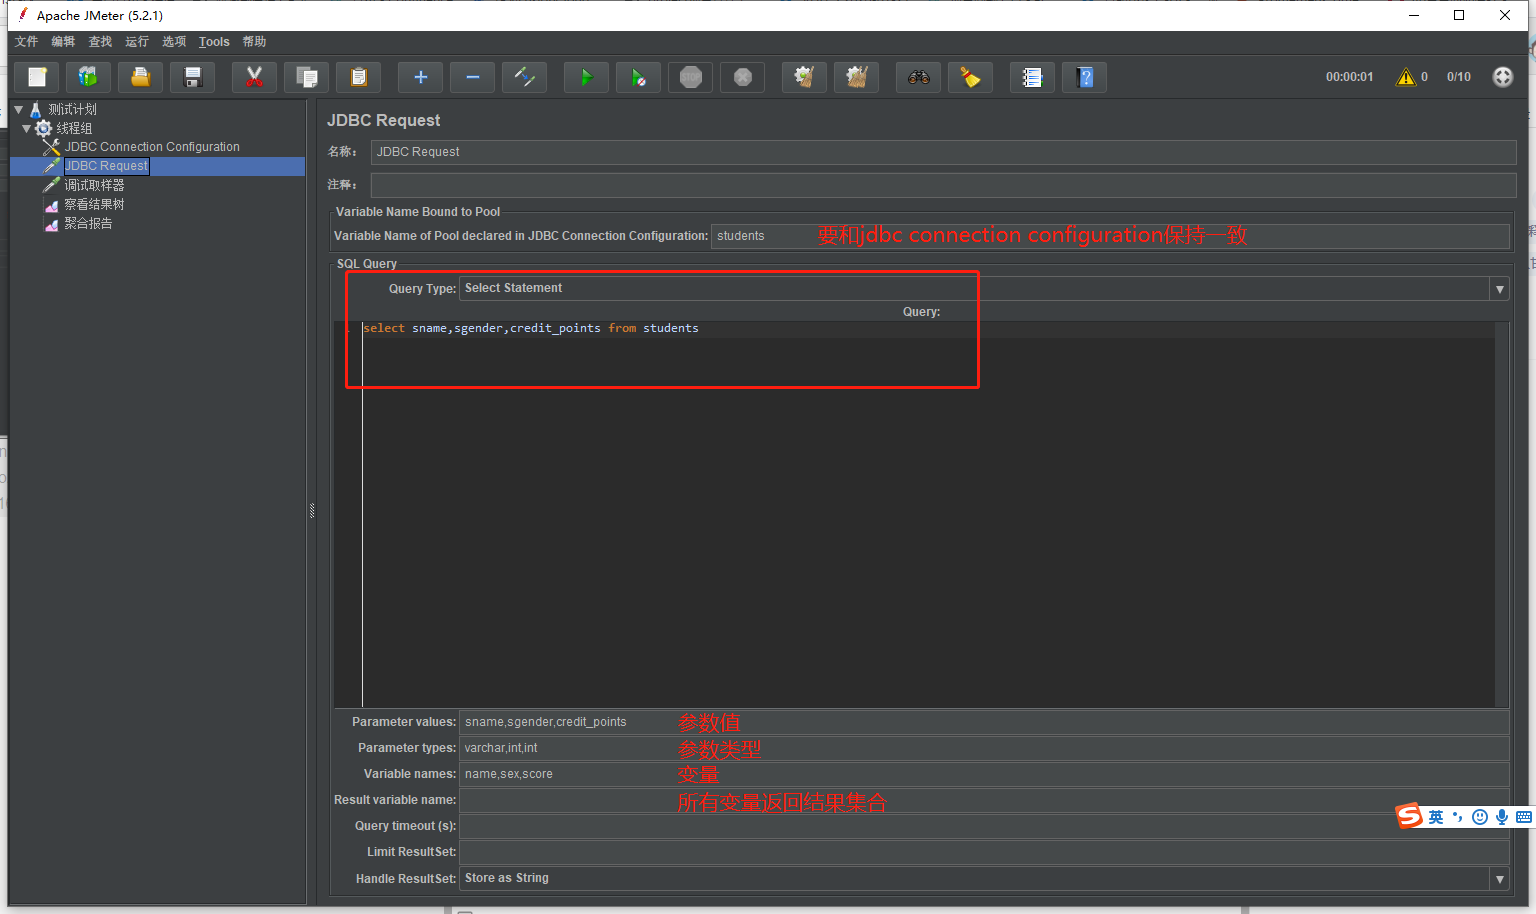Image resolution: width=1536 pixels, height=914 pixels.
Task: Click the Open file toolbar icon
Action: pyautogui.click(x=141, y=77)
